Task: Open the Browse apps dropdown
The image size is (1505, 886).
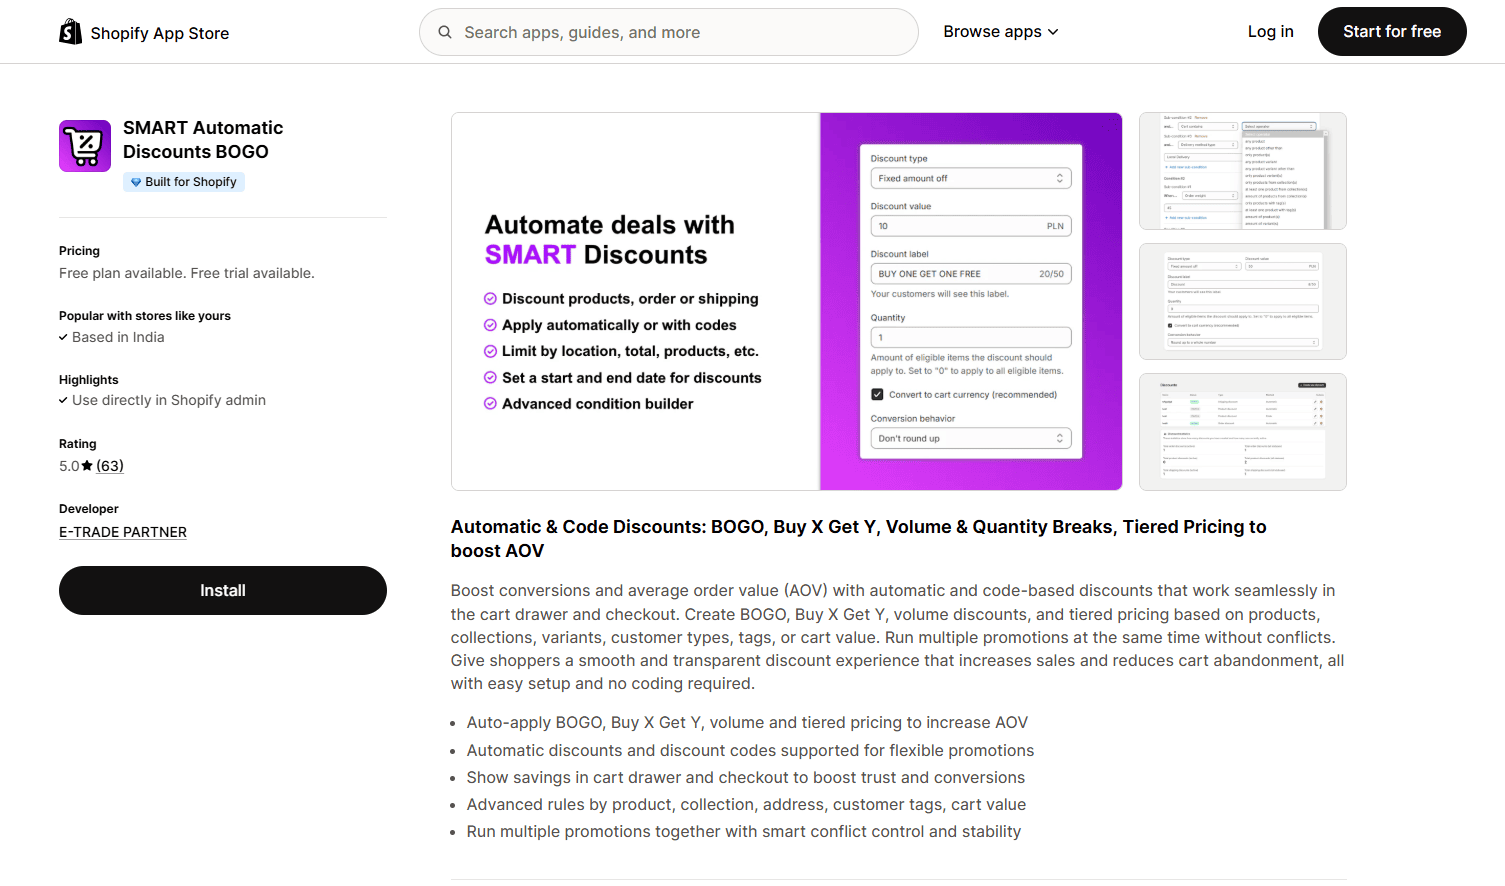Action: pos(1000,32)
